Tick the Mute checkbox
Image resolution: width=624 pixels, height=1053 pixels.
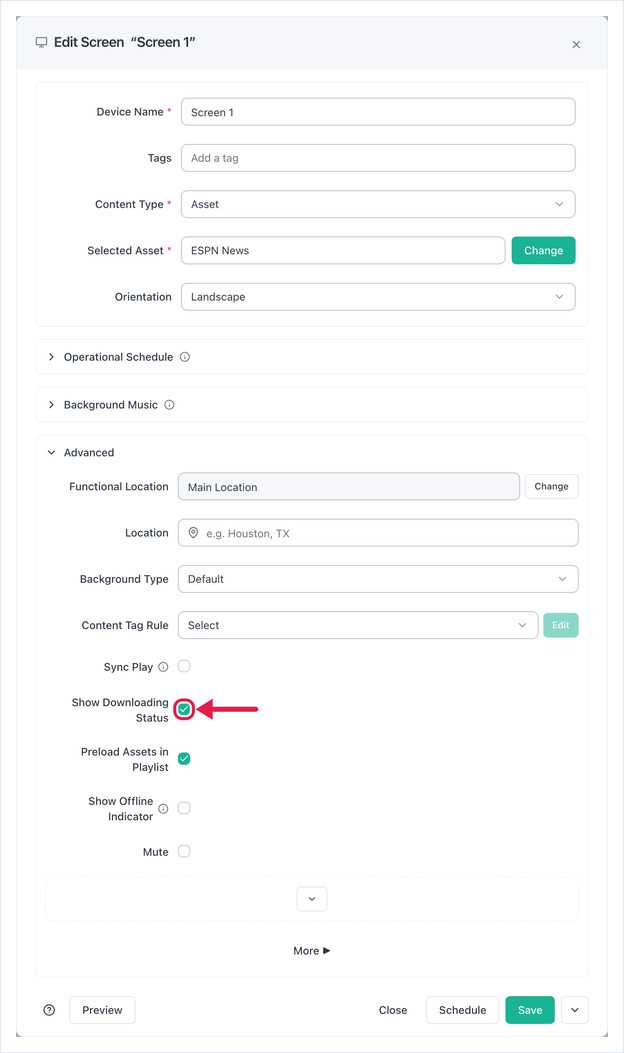184,852
